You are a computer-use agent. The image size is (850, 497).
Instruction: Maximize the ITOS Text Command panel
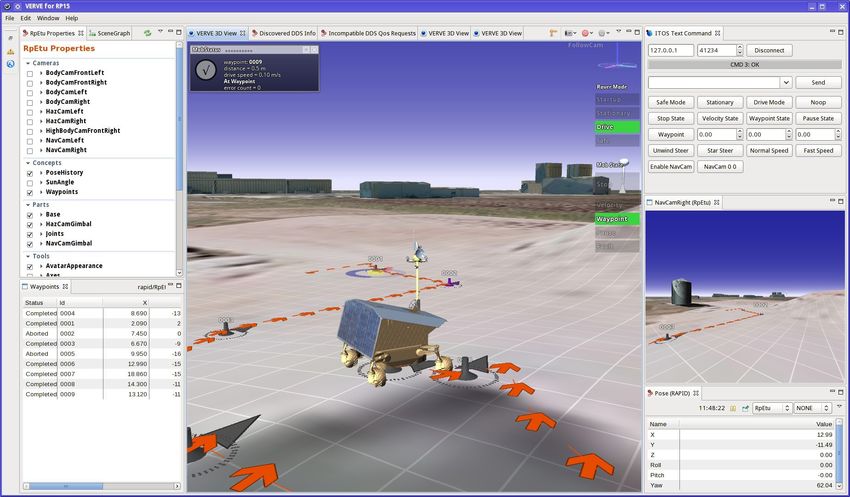pos(841,33)
